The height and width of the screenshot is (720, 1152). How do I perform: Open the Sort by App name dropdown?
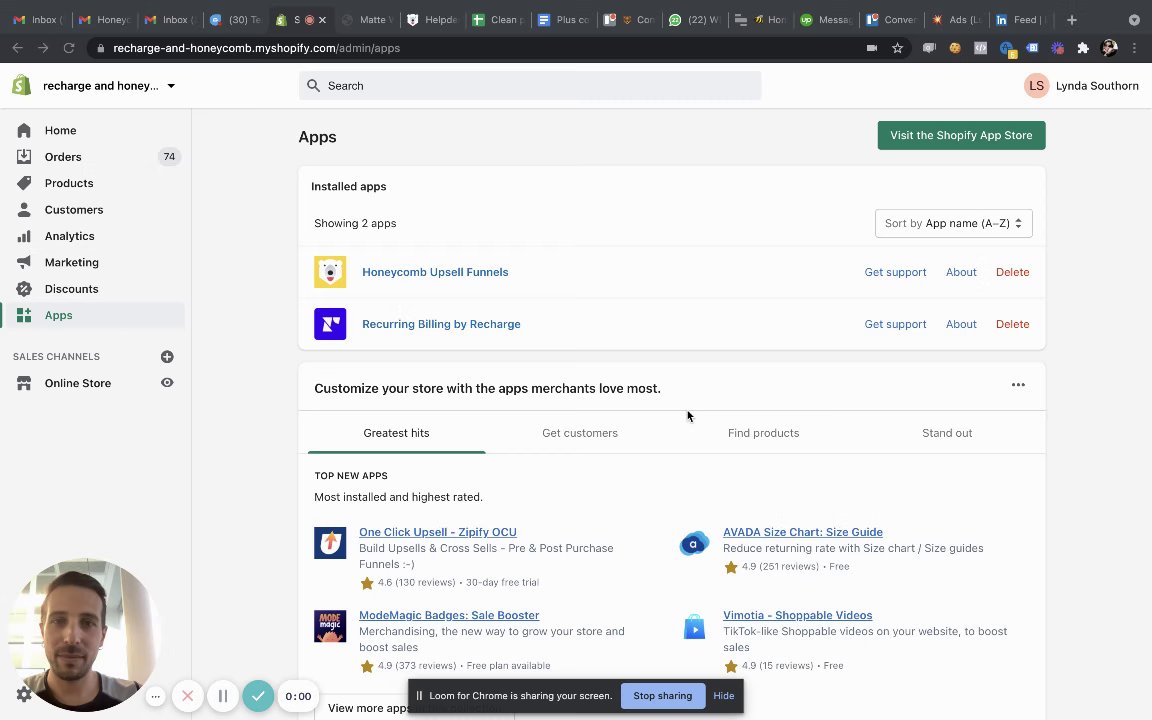click(954, 223)
